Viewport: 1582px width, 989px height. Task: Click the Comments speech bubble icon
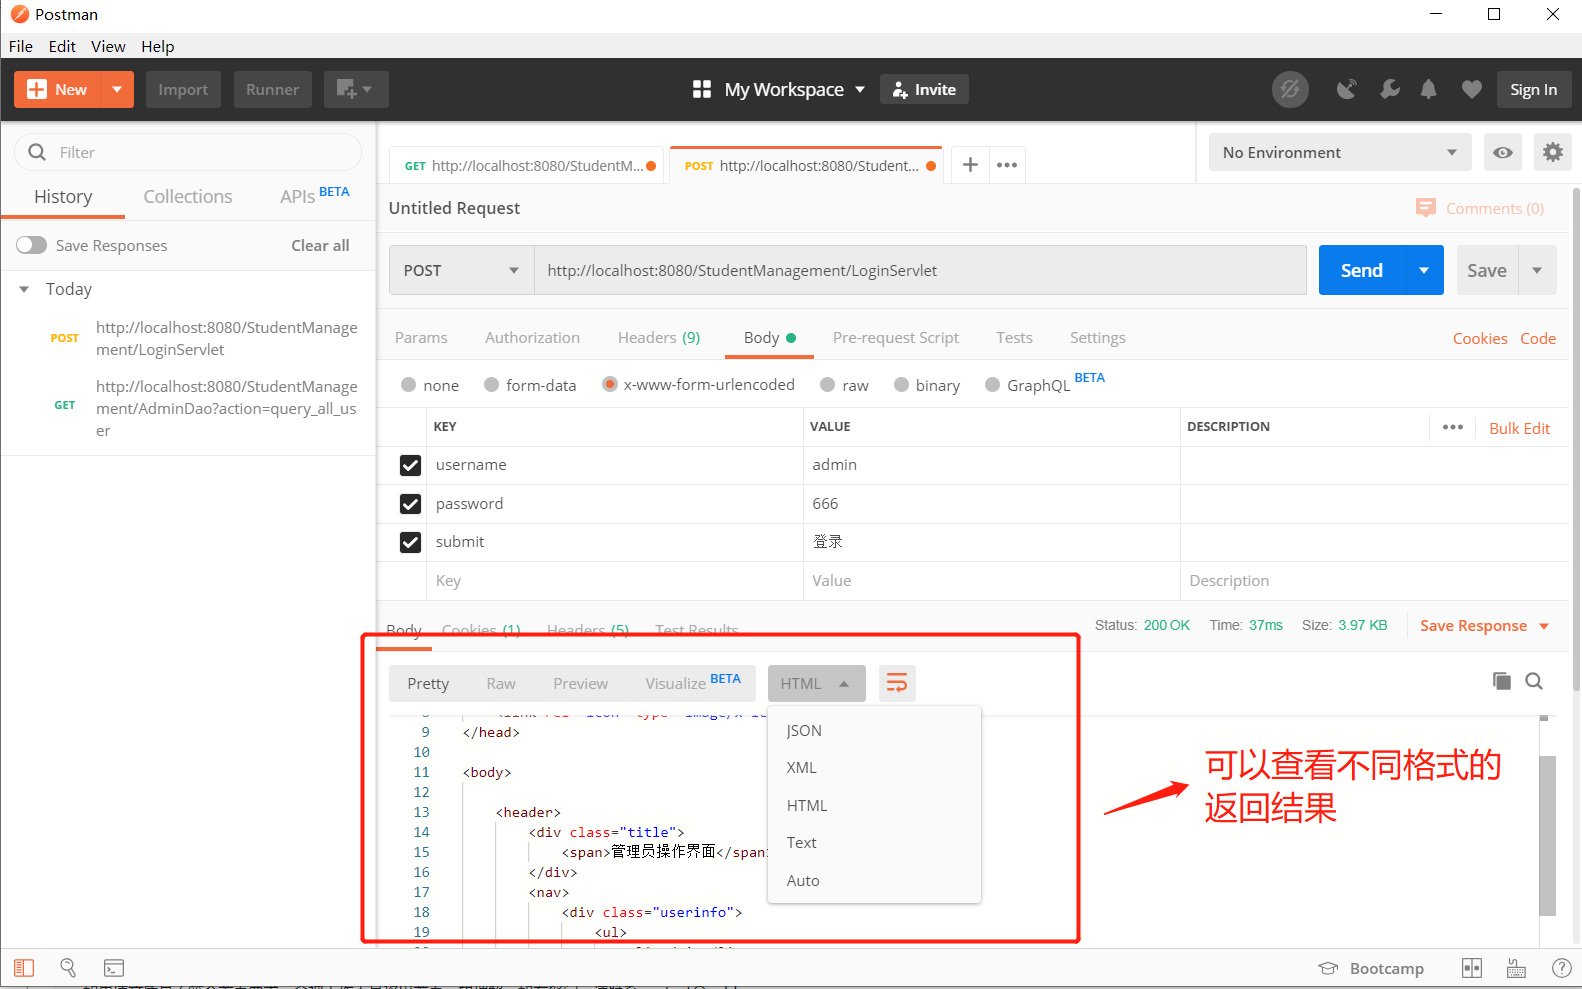pyautogui.click(x=1426, y=207)
